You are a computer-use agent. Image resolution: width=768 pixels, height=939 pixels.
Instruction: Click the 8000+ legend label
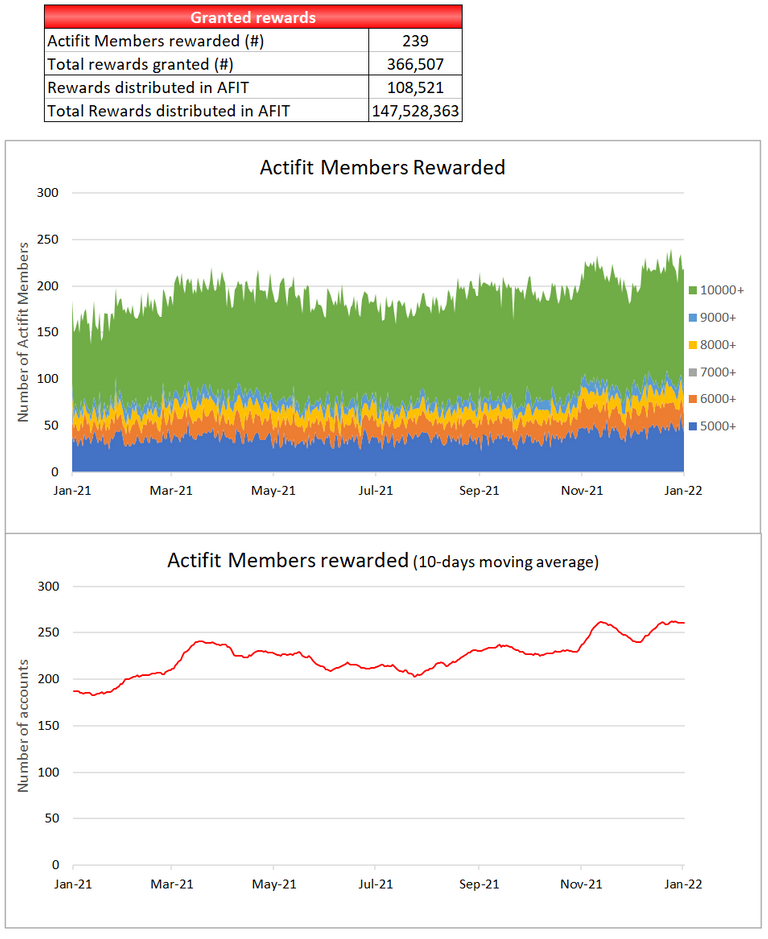(x=718, y=345)
